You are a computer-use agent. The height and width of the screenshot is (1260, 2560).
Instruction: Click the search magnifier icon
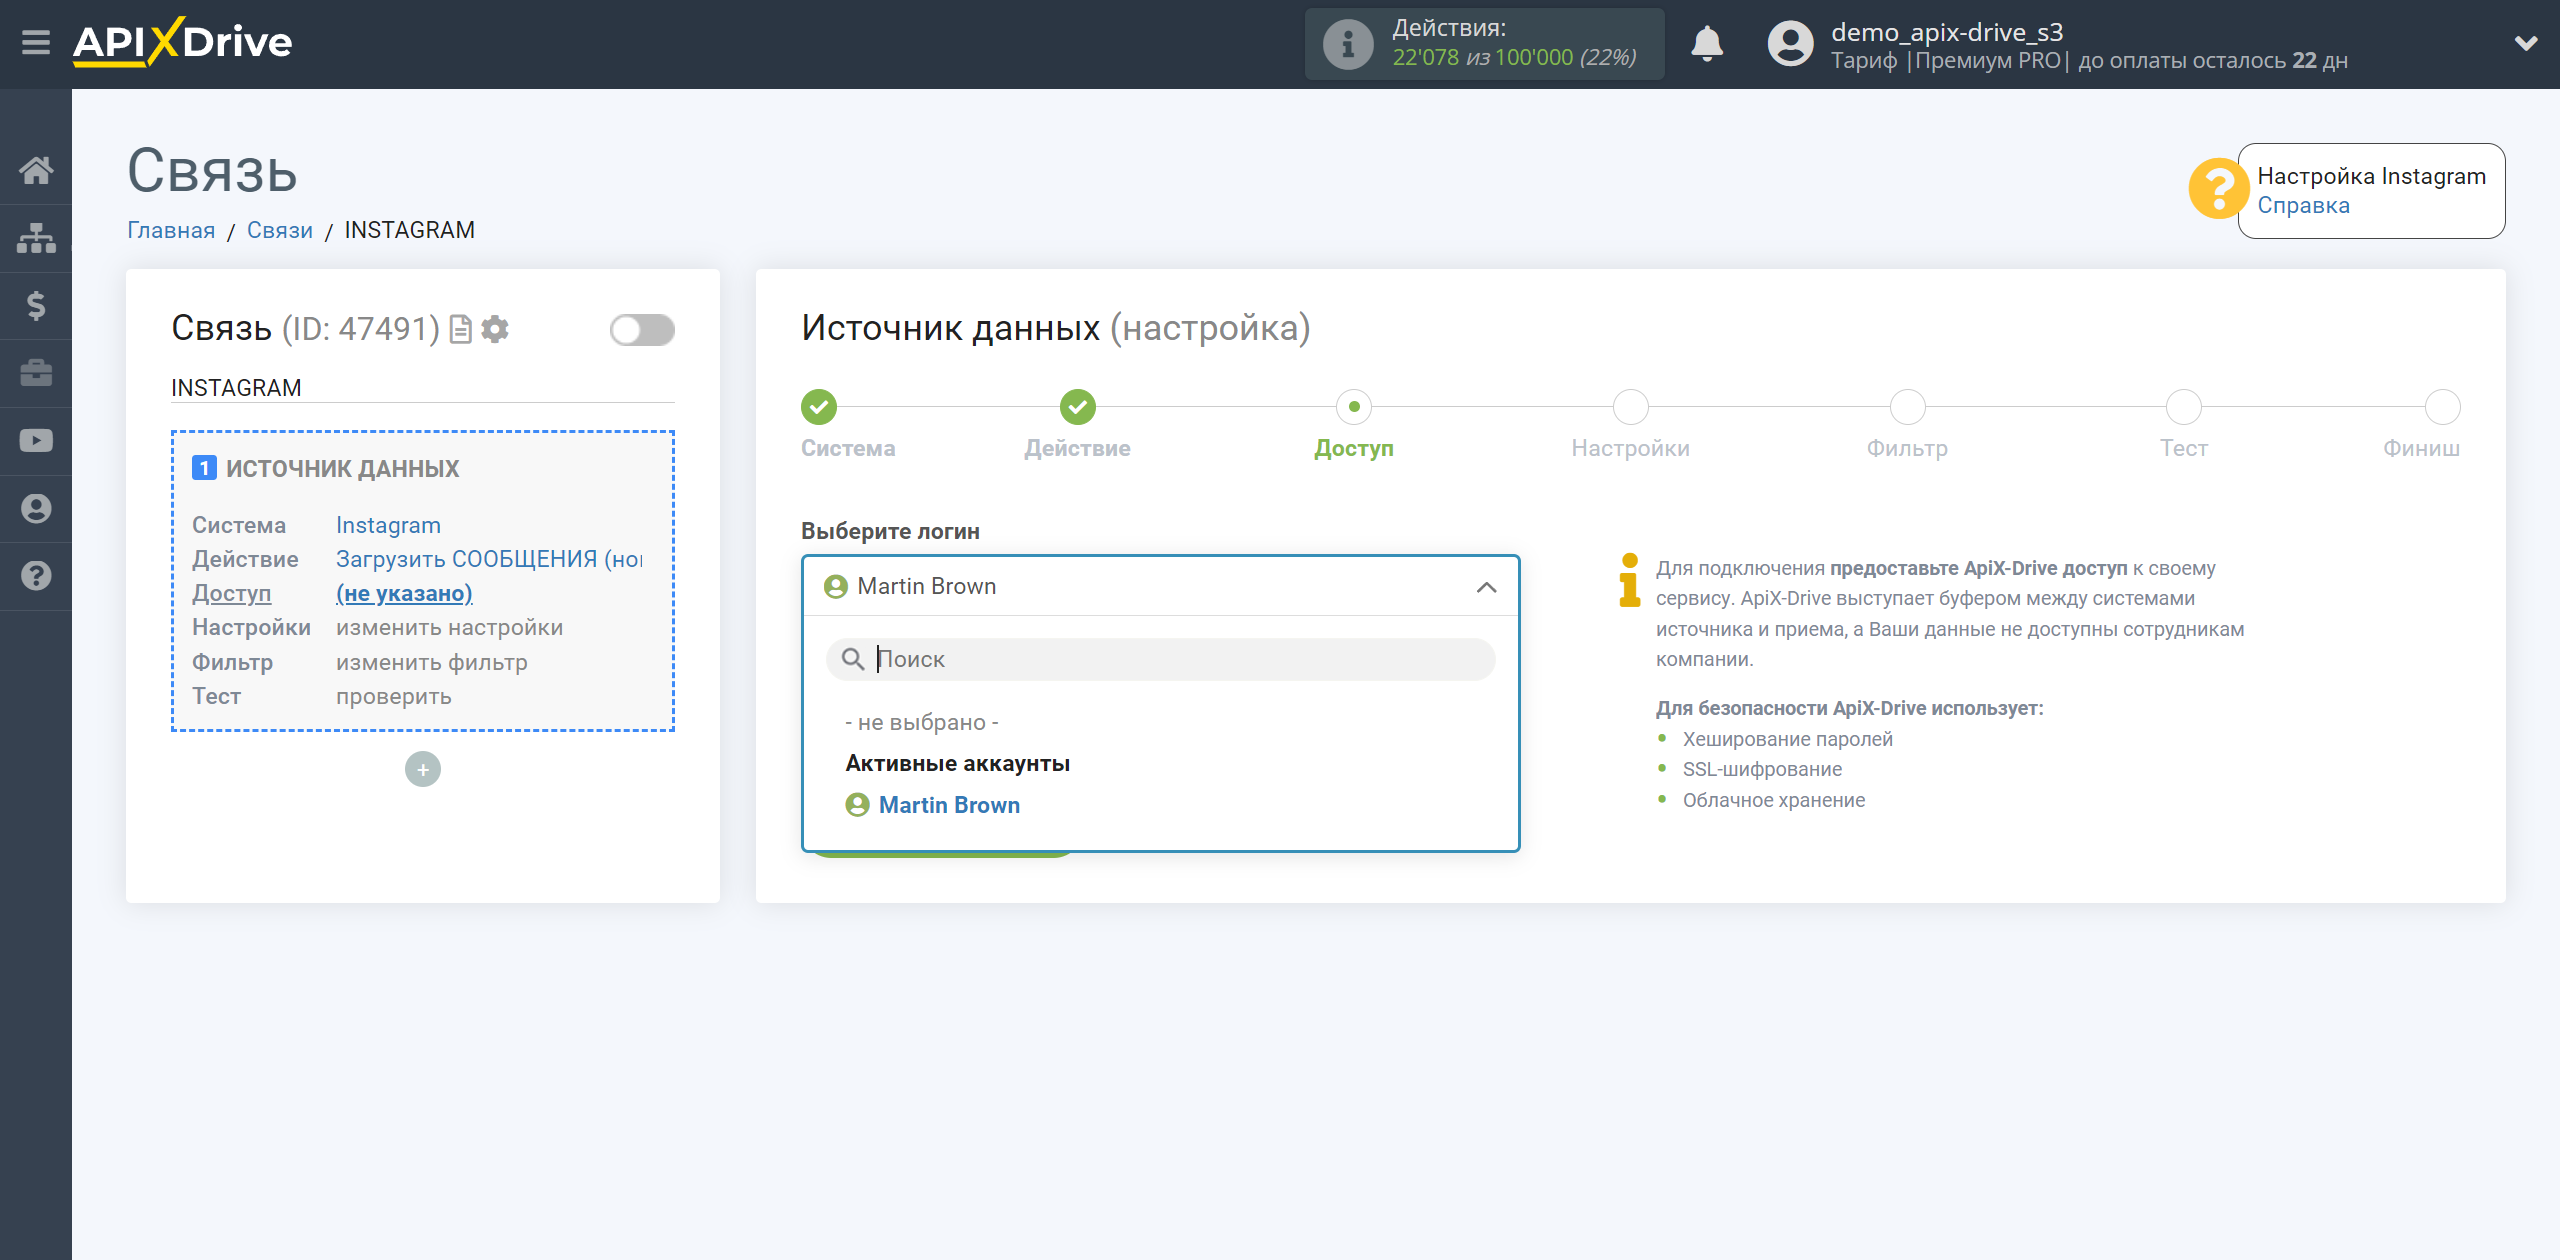point(852,659)
